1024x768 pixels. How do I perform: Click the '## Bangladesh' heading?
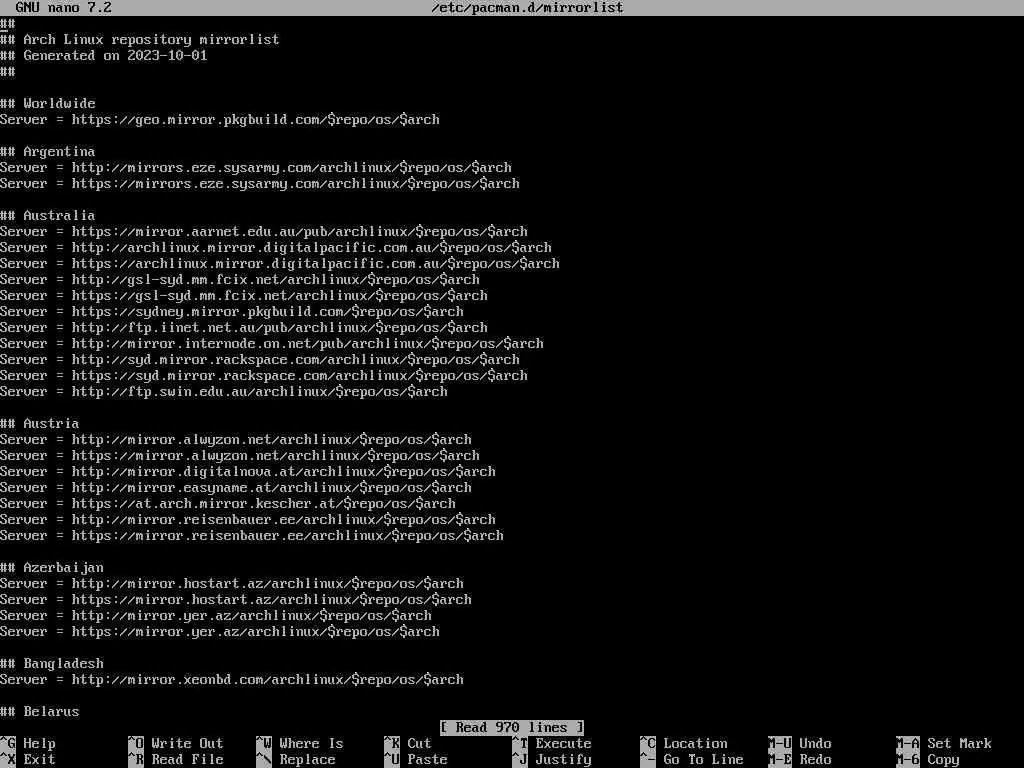click(x=52, y=664)
